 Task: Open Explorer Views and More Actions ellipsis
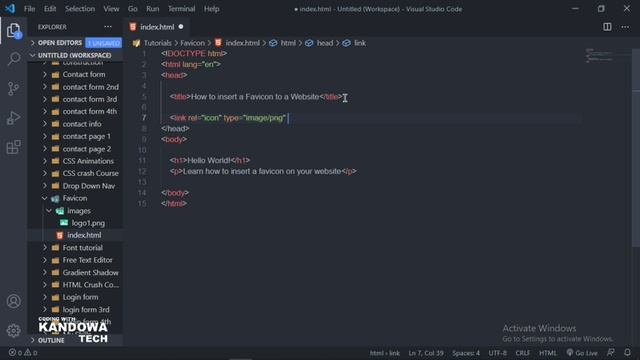108,27
